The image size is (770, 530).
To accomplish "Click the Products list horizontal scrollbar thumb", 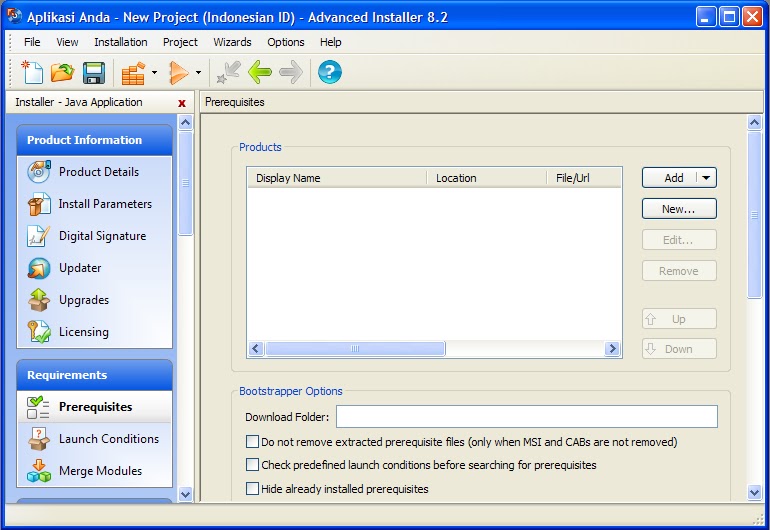I will (x=355, y=349).
